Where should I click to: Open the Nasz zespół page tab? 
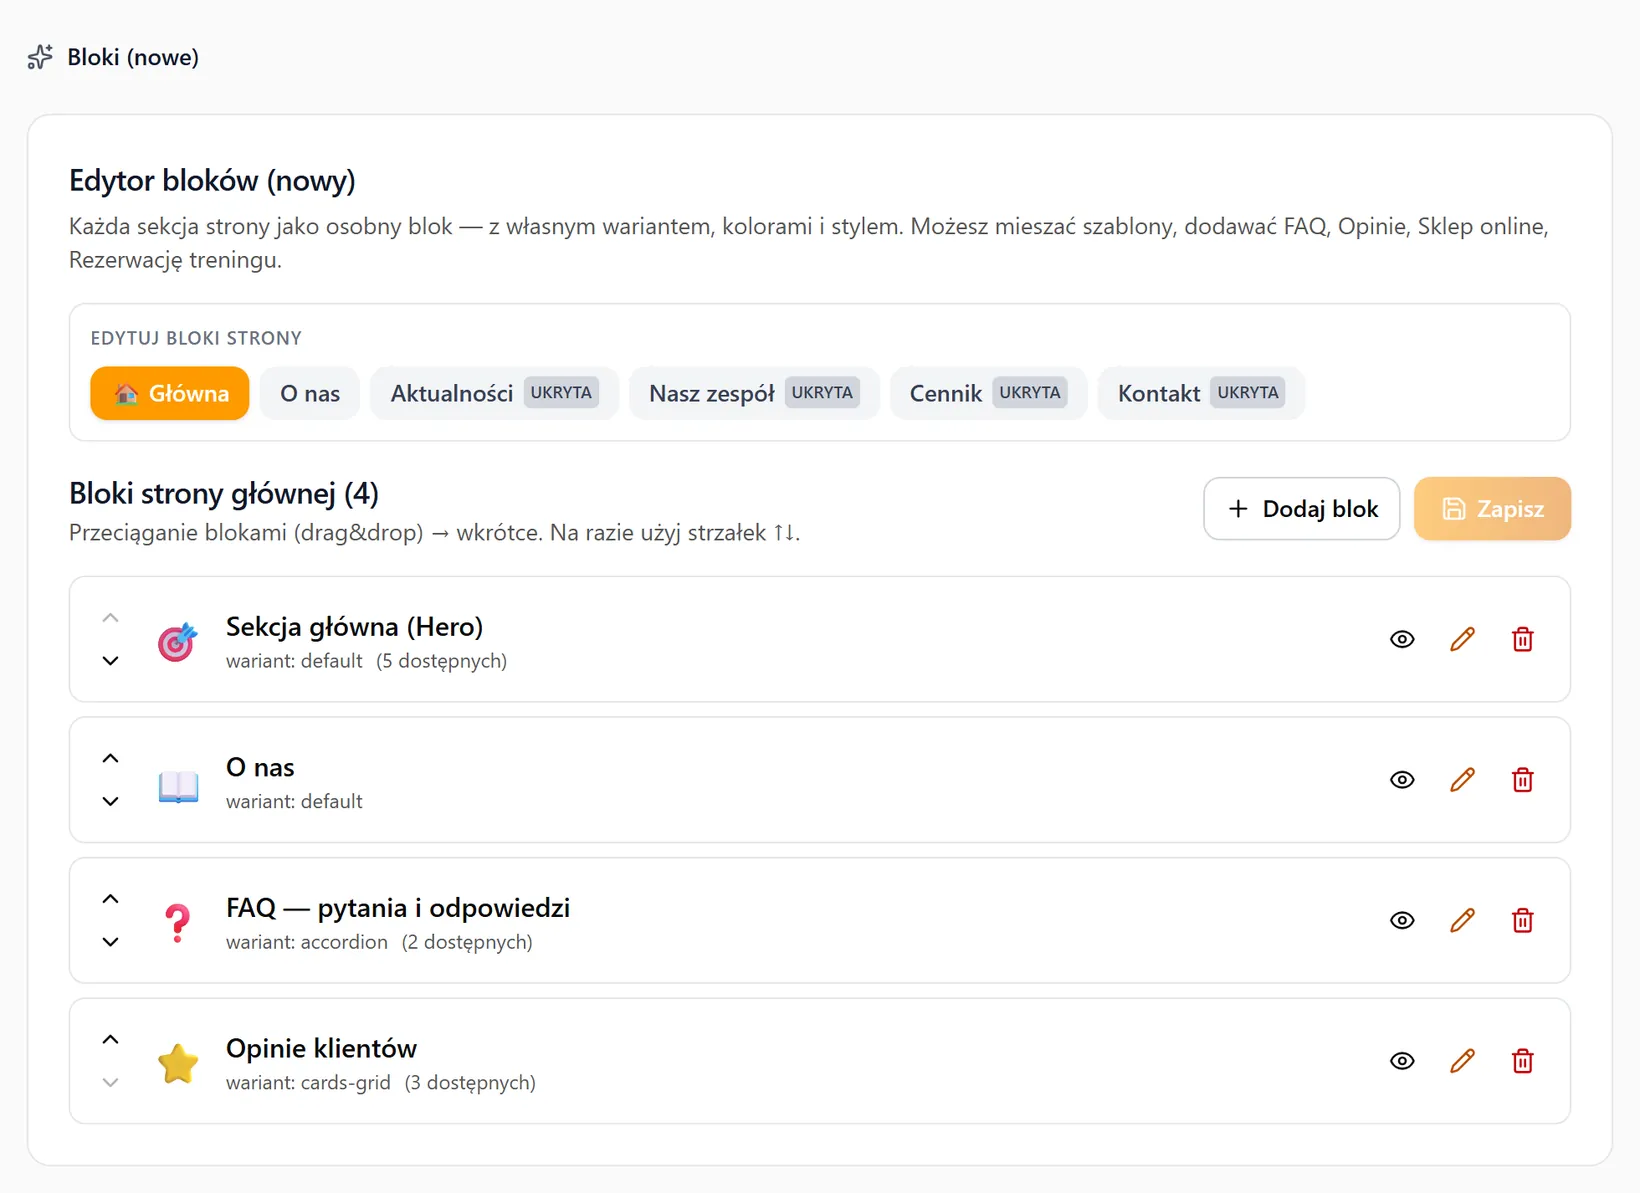(754, 393)
